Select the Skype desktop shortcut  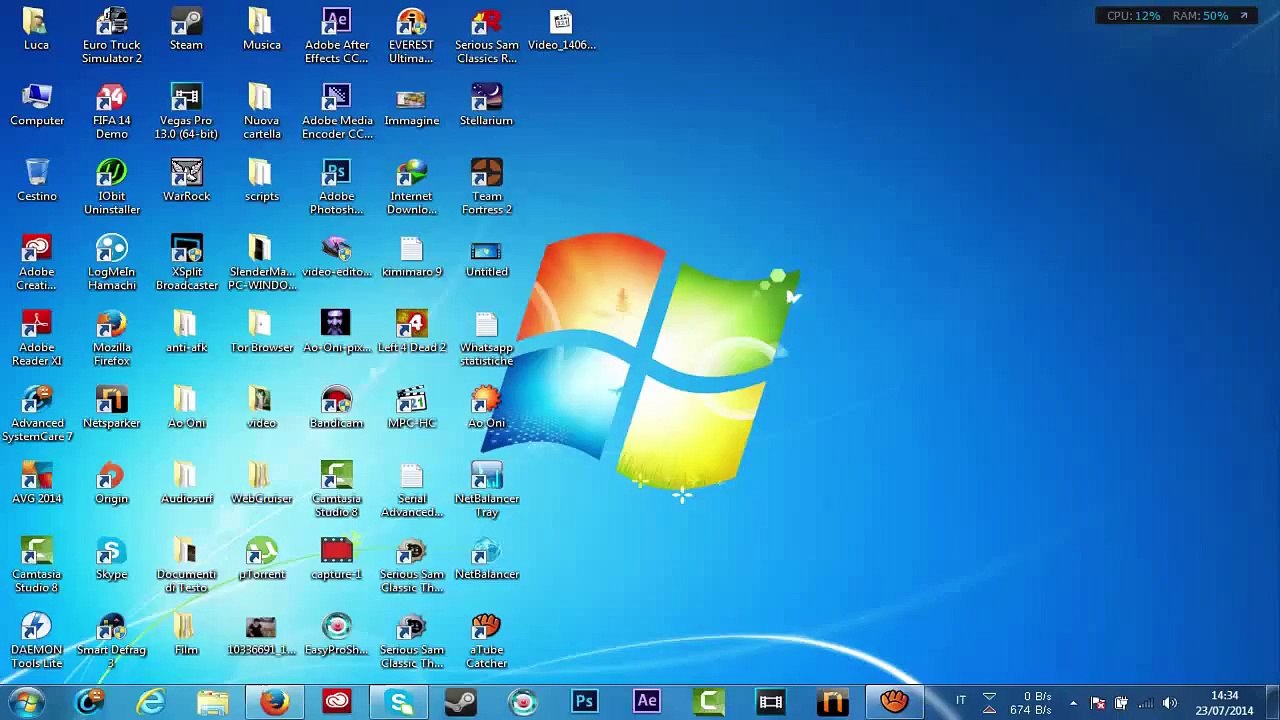111,559
